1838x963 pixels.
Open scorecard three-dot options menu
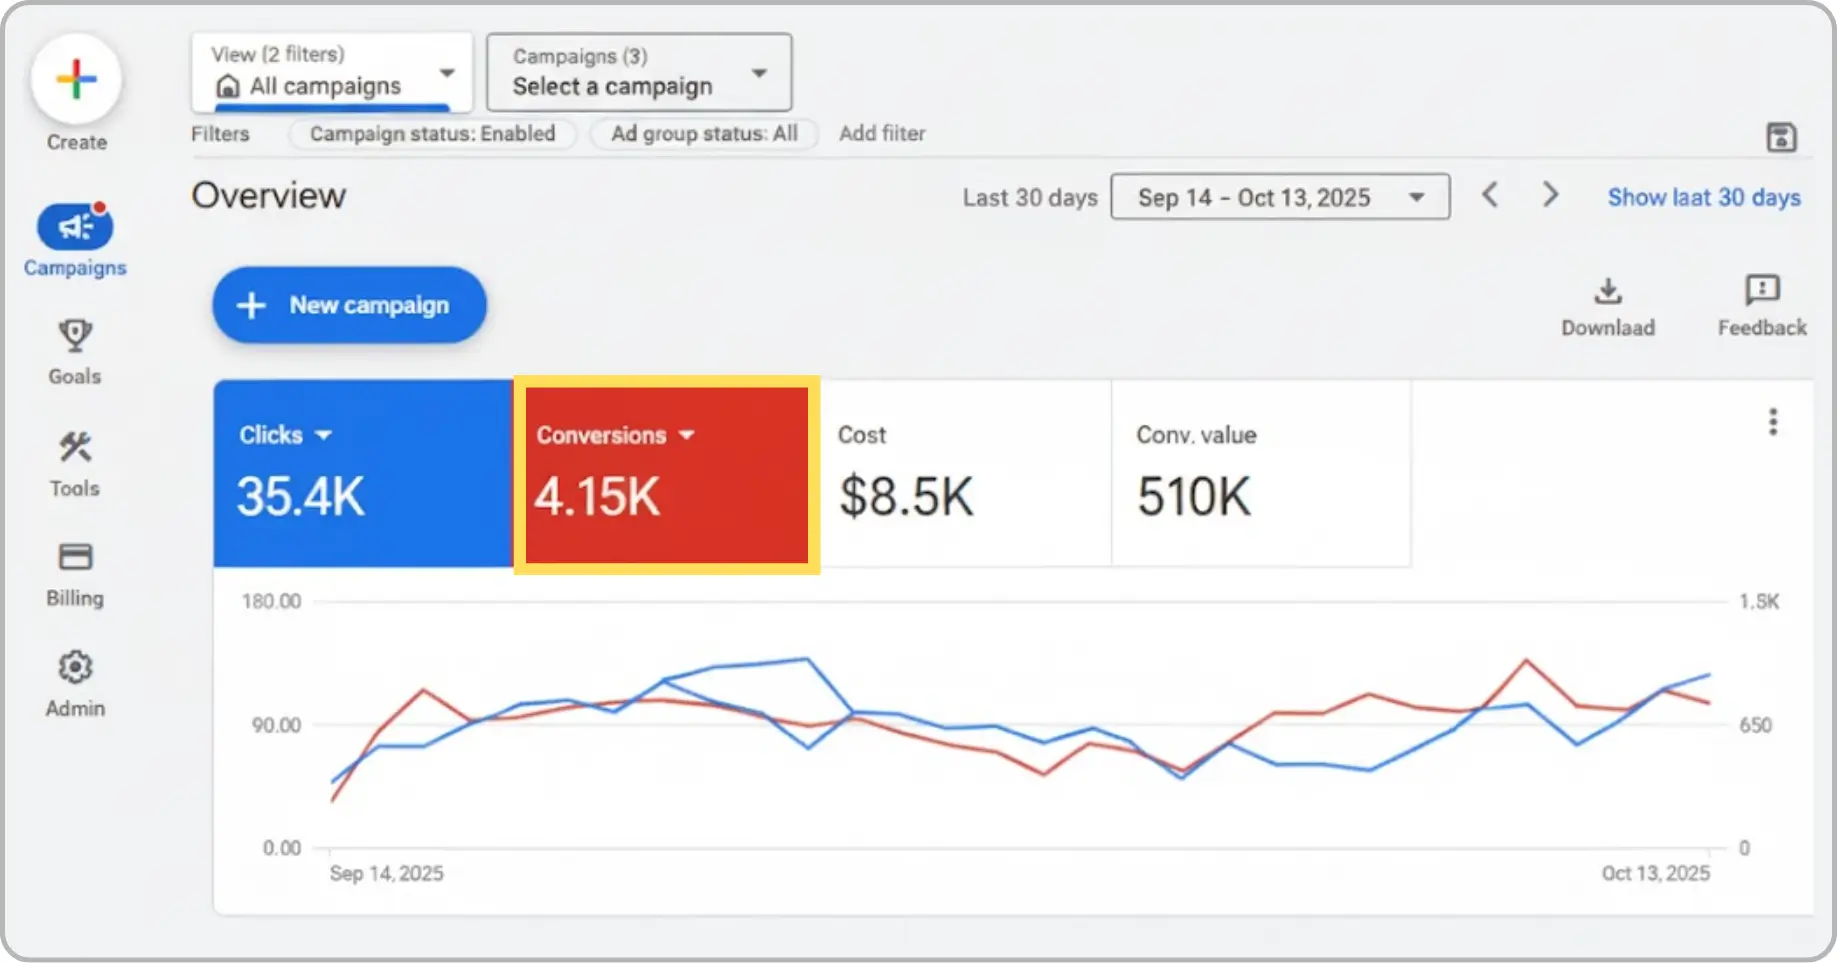tap(1773, 422)
